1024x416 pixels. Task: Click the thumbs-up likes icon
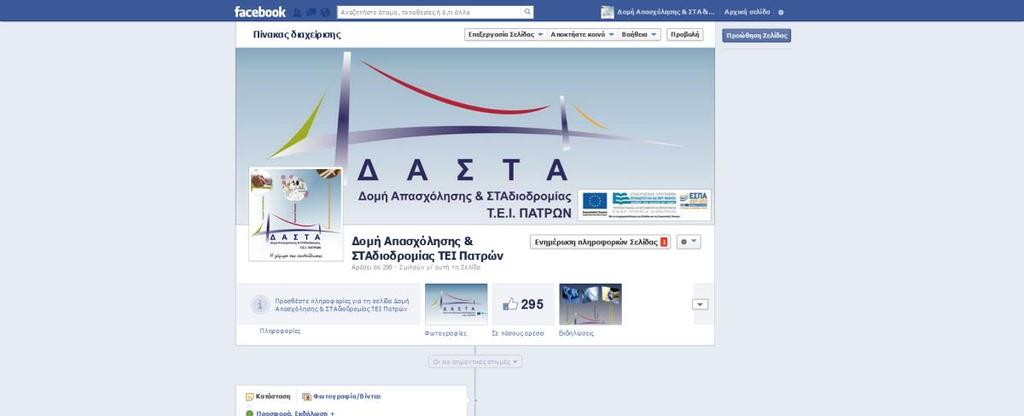click(510, 304)
